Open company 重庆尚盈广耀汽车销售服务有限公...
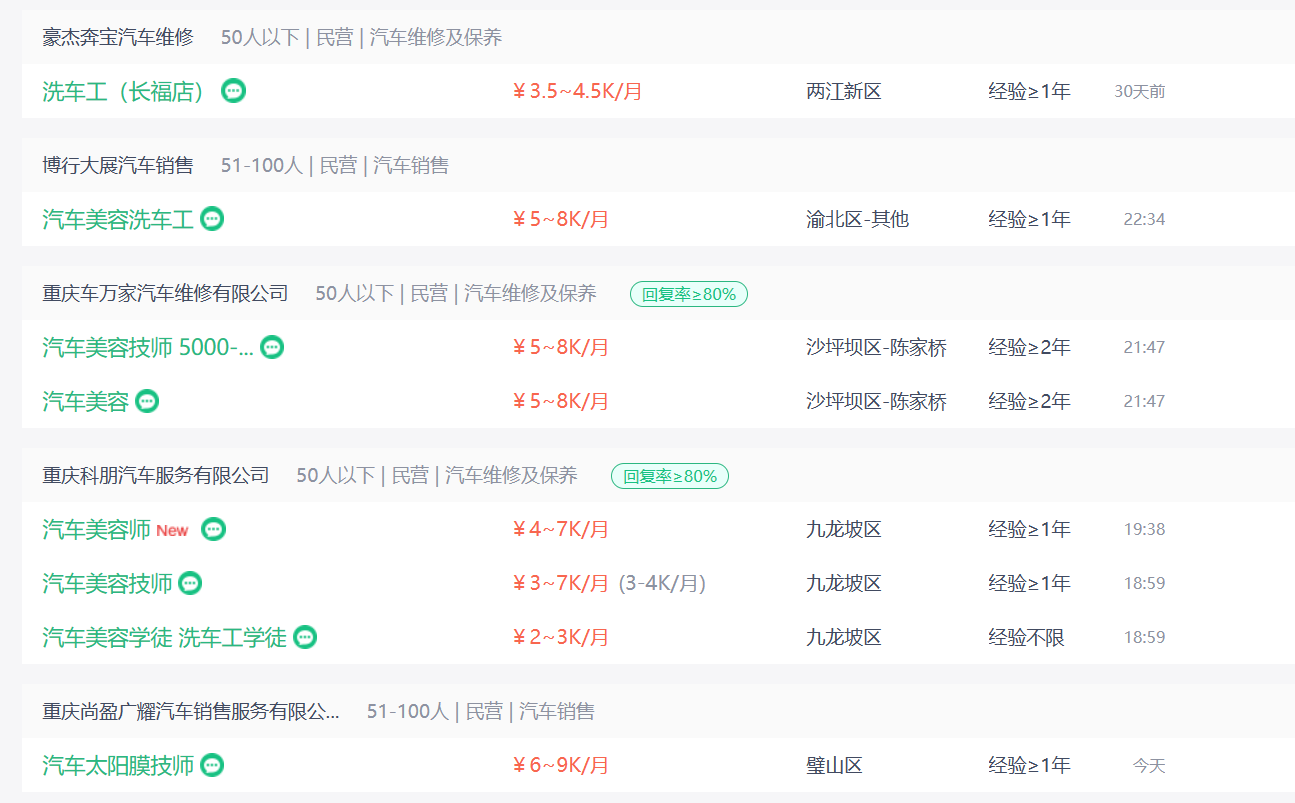 pyautogui.click(x=190, y=711)
